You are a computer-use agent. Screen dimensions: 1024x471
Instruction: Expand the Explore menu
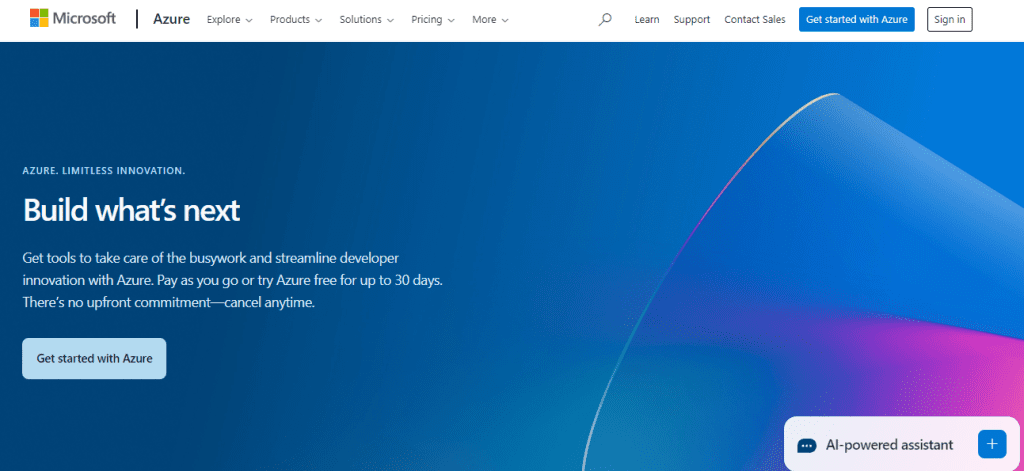229,20
